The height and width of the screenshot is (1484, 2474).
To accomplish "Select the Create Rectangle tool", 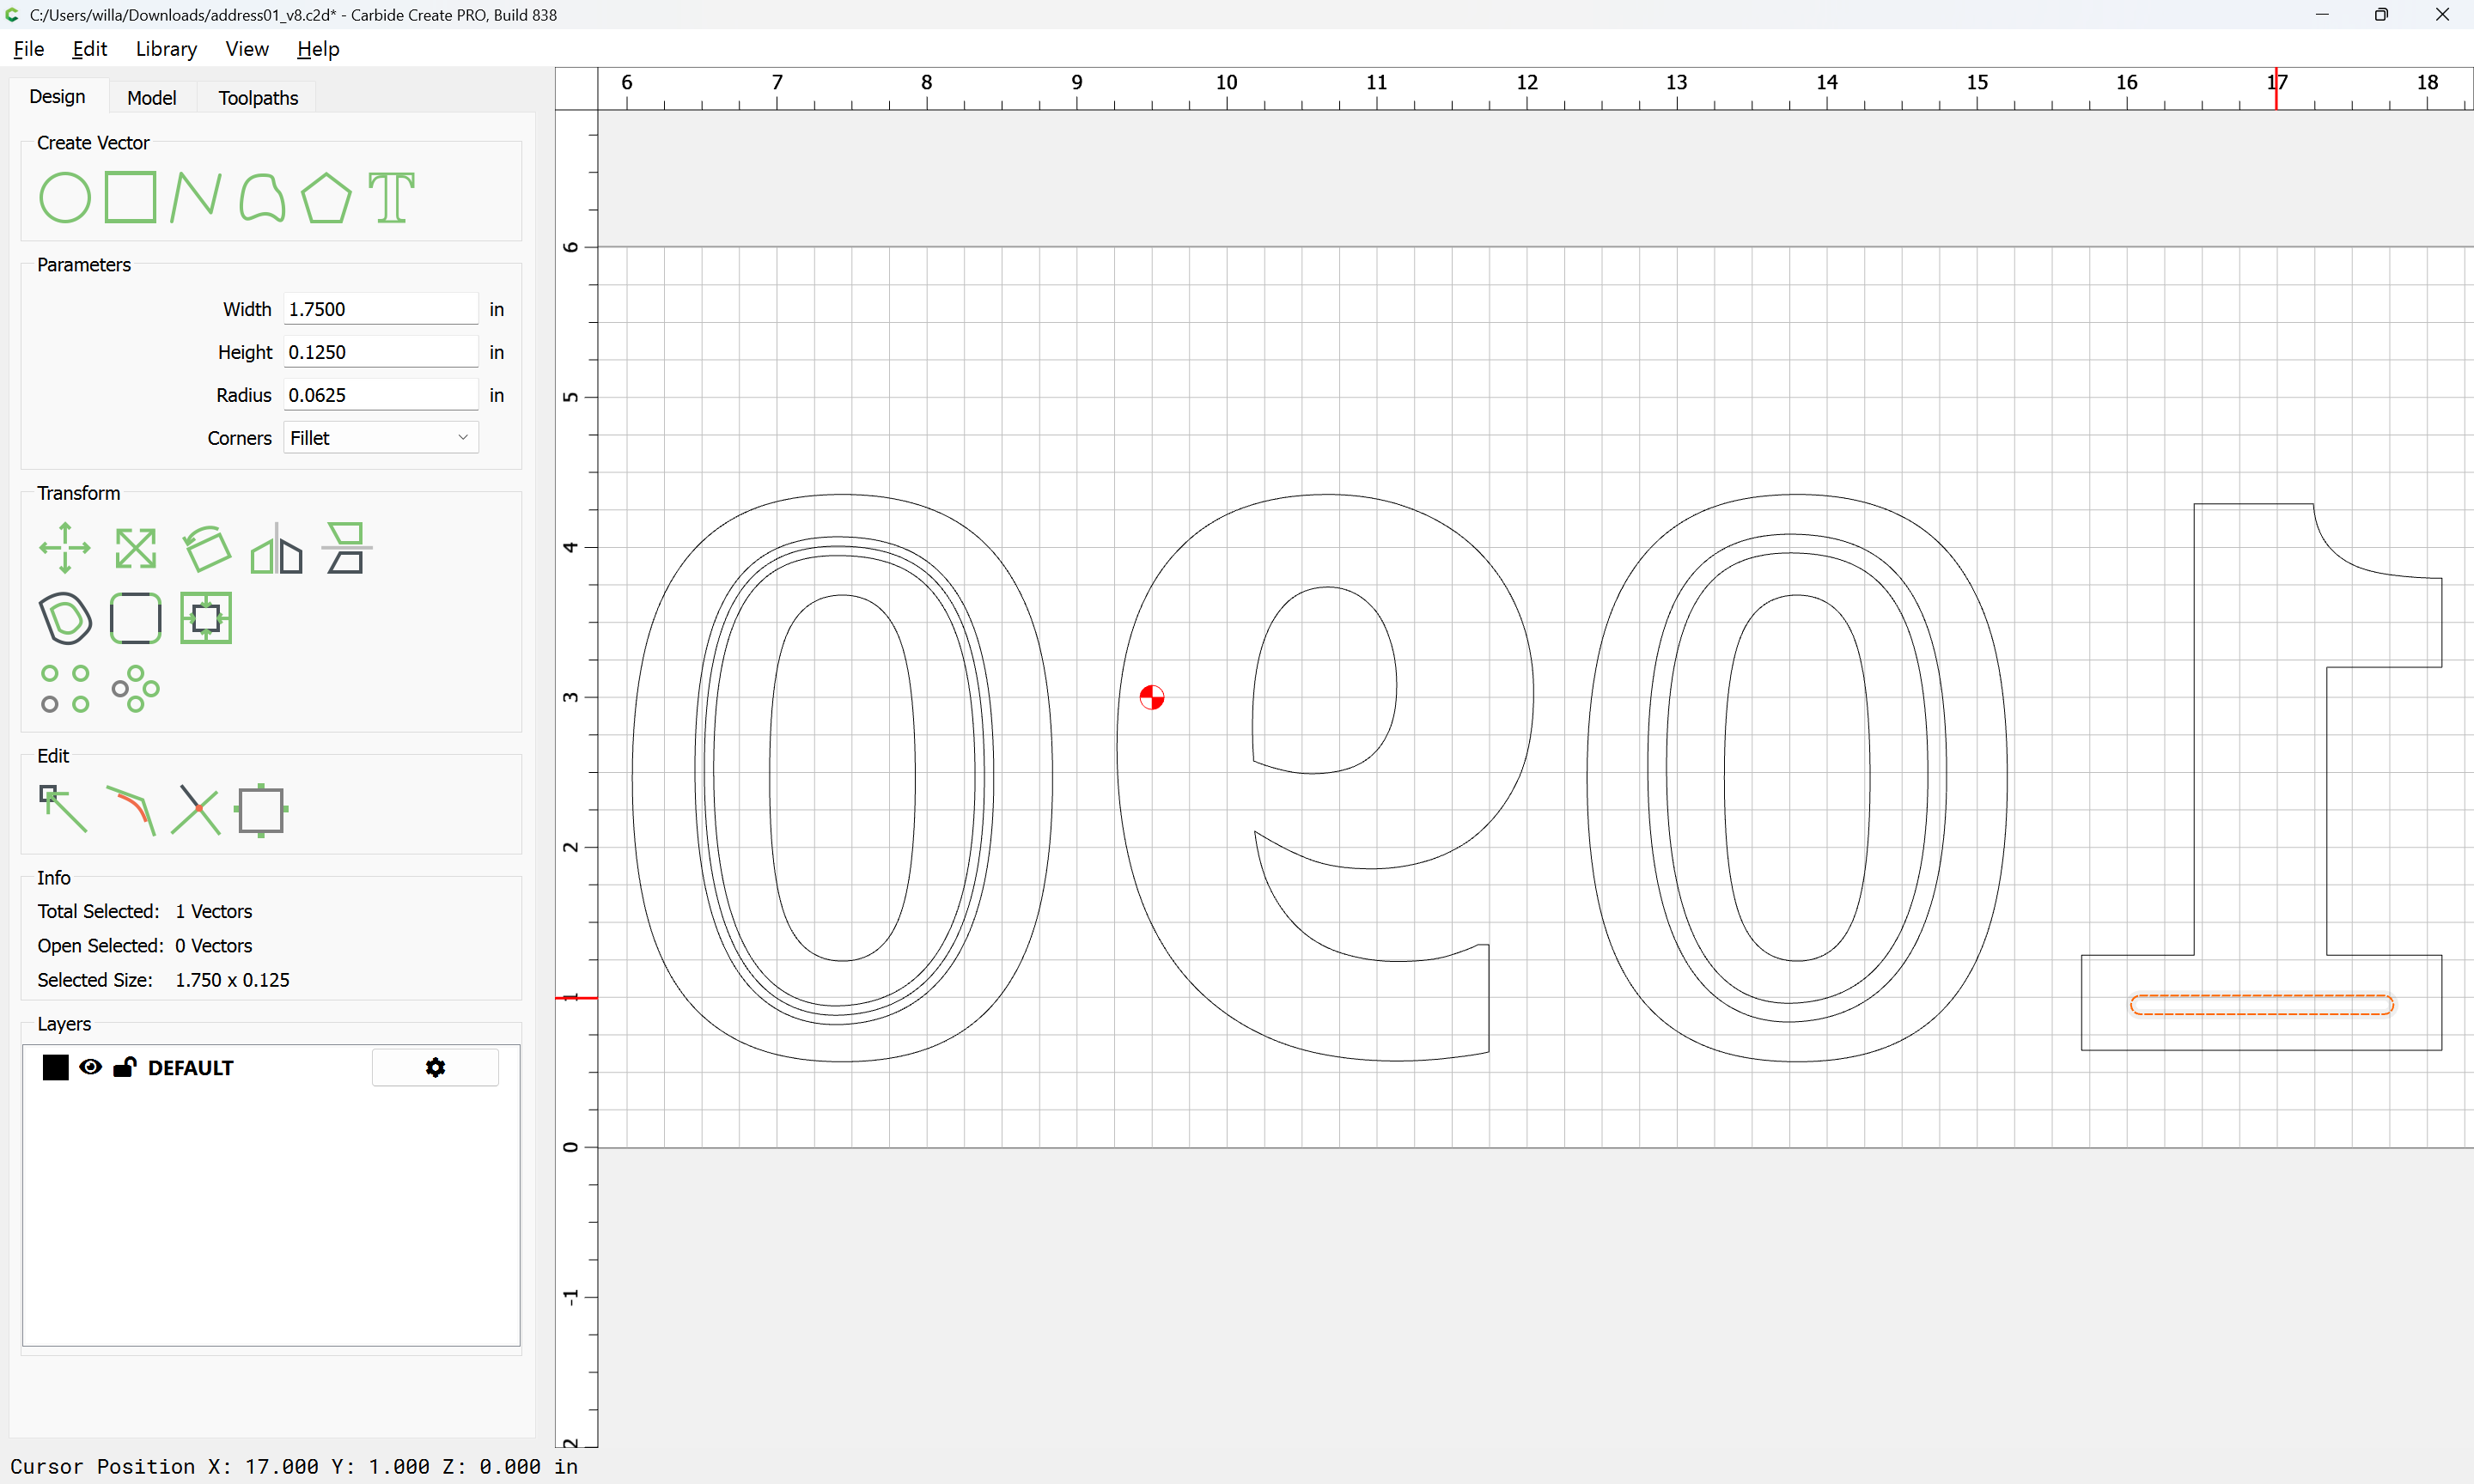I will coord(131,197).
